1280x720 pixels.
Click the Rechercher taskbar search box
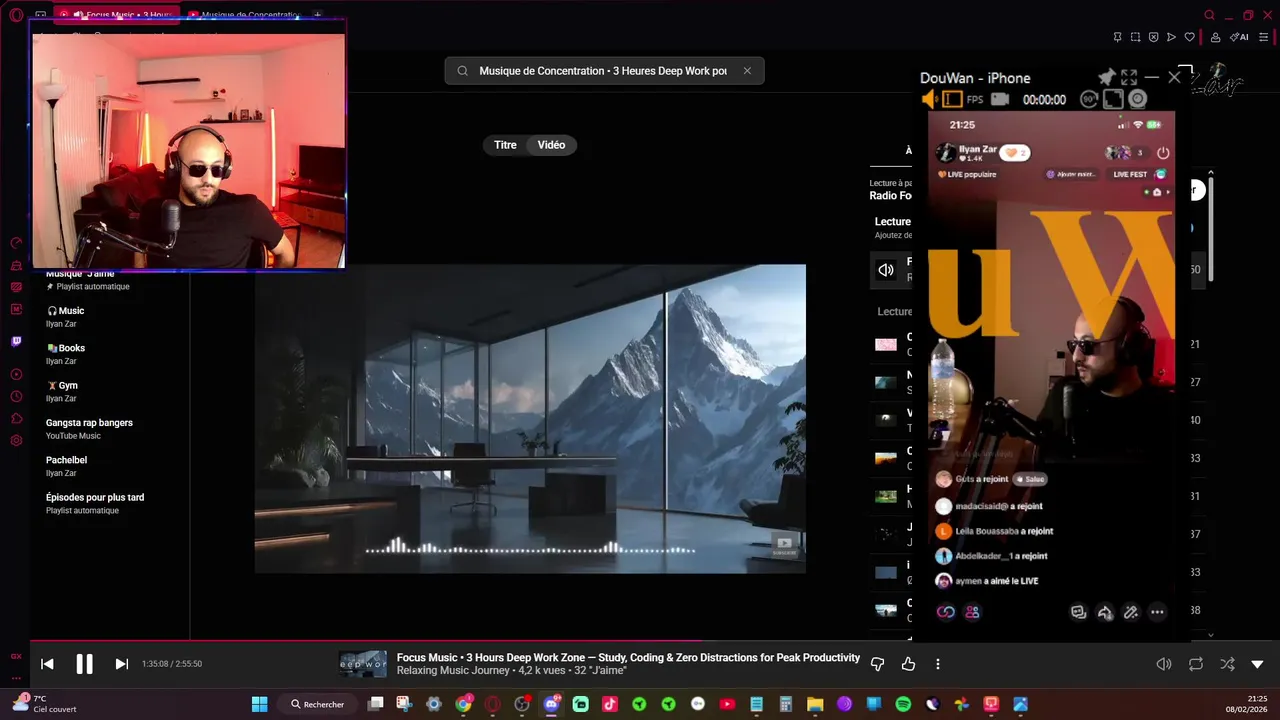coord(318,704)
